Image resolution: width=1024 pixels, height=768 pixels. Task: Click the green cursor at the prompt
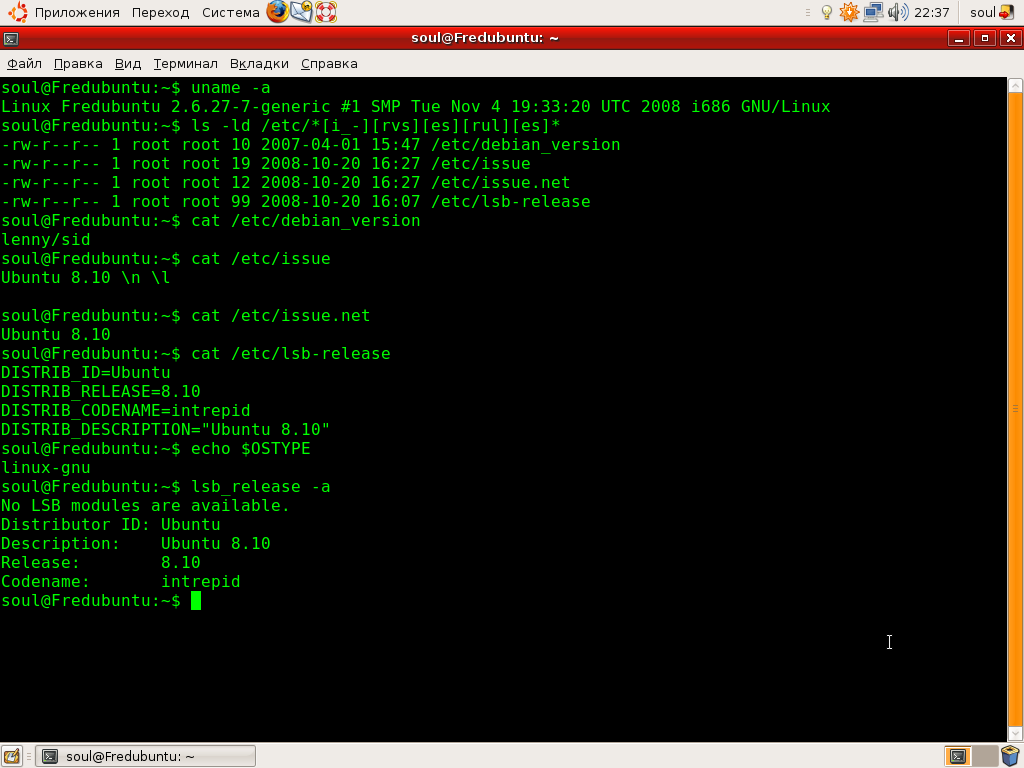pyautogui.click(x=196, y=601)
